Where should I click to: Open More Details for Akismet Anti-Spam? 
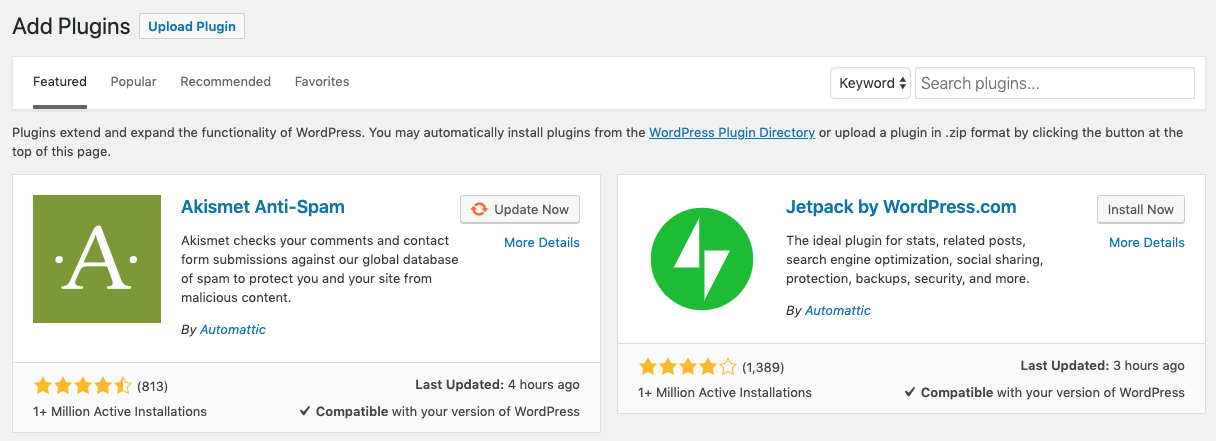[541, 242]
